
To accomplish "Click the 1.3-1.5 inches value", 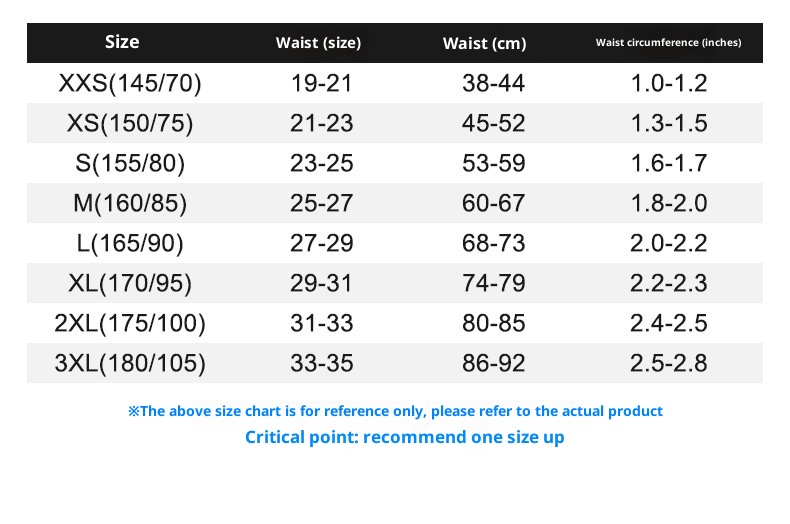I will (x=669, y=124).
